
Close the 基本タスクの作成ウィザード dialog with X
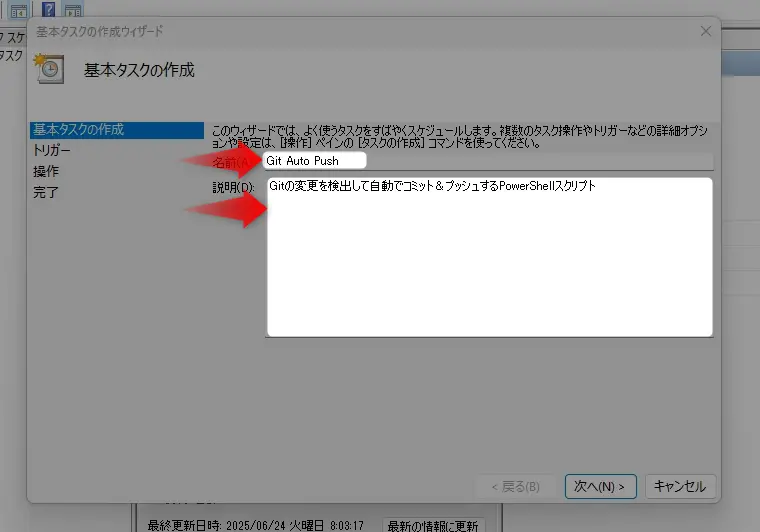coord(706,31)
